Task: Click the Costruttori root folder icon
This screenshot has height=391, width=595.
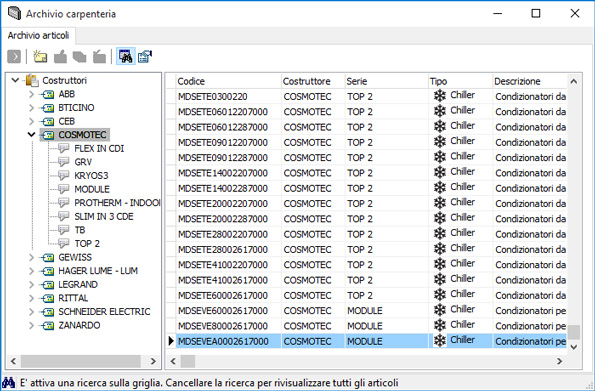Action: 32,80
